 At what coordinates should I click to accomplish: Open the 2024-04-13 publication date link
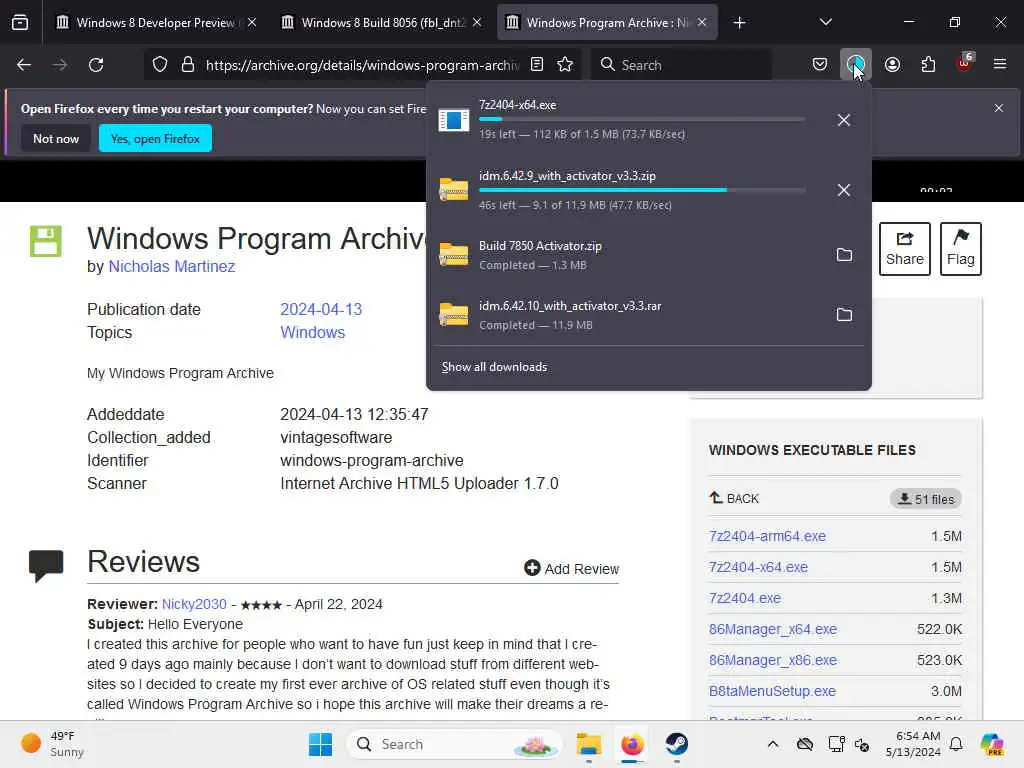[321, 310]
